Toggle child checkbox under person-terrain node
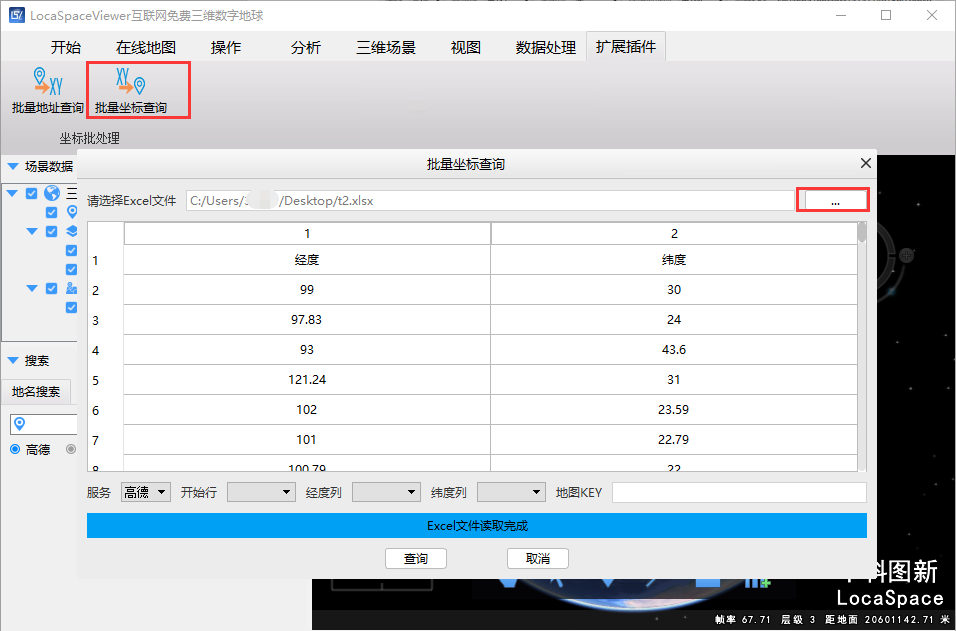The width and height of the screenshot is (956, 631). coord(71,307)
